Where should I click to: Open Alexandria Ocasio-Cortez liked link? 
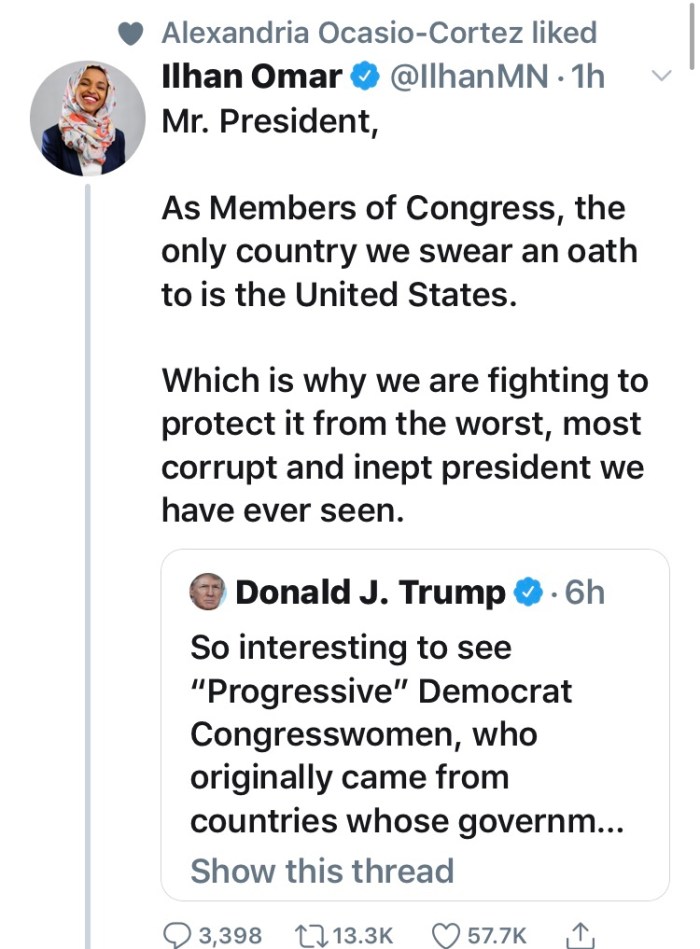click(378, 33)
